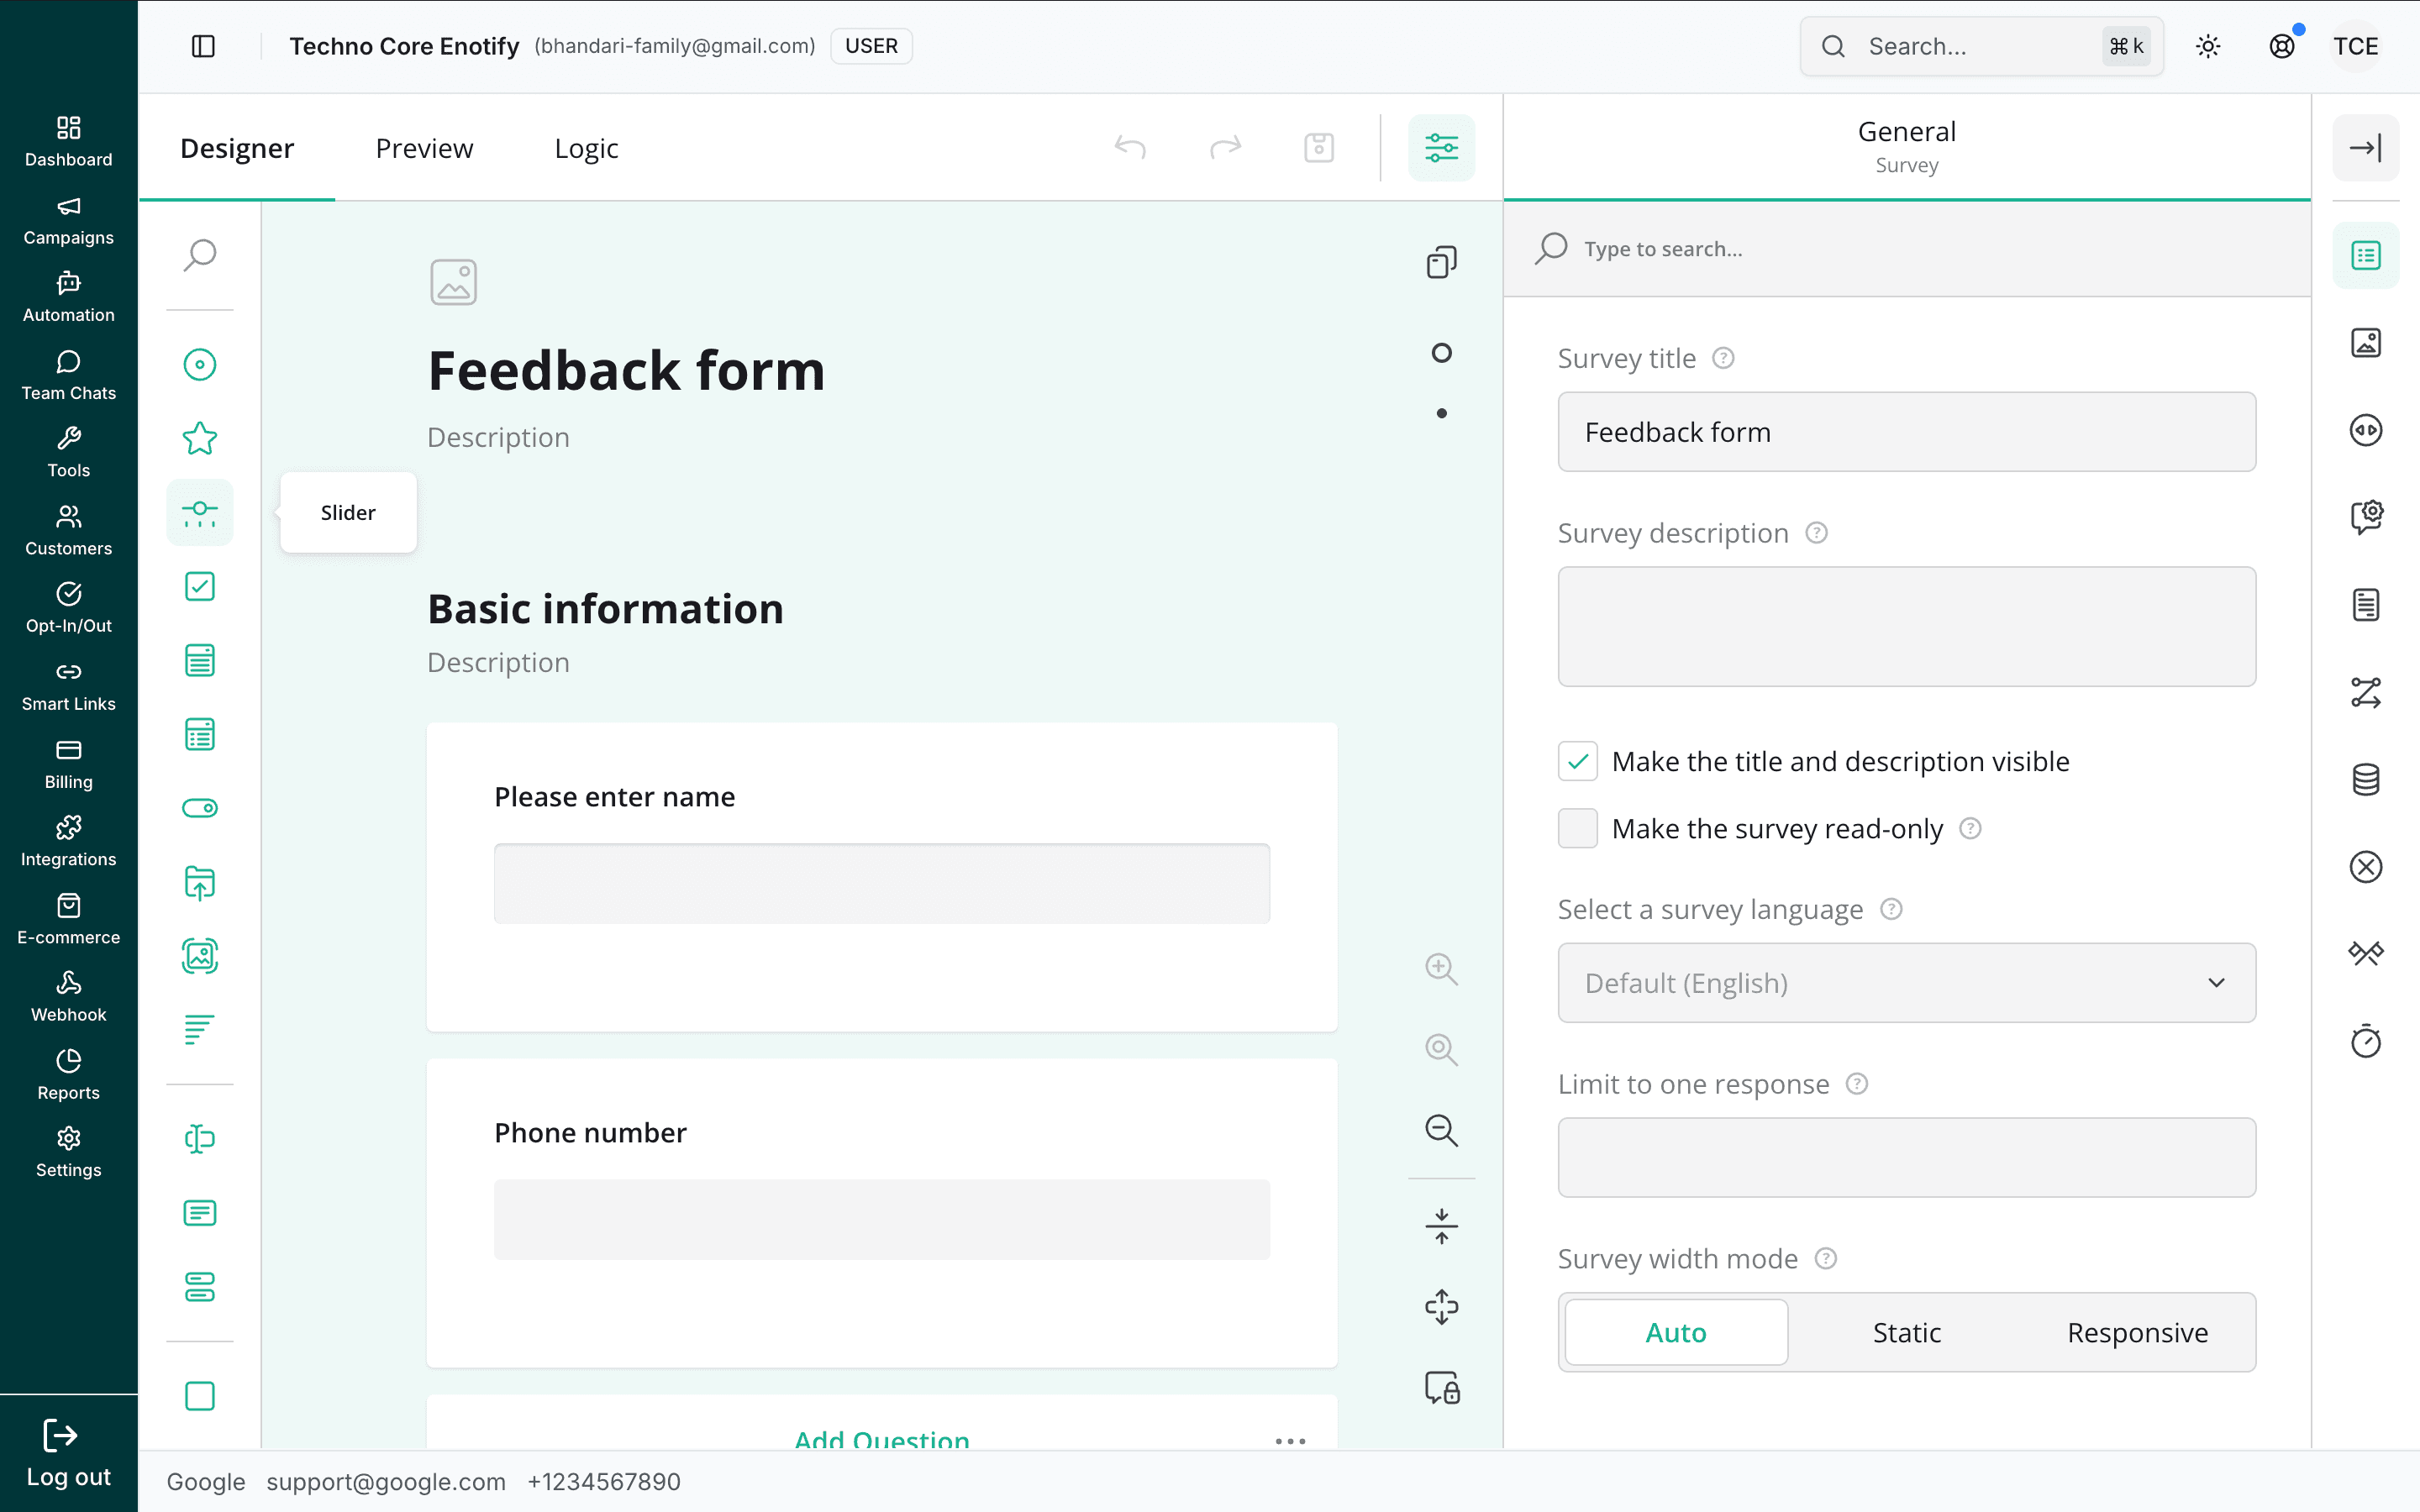Switch to the Preview tab
The height and width of the screenshot is (1512, 2420).
[x=424, y=148]
